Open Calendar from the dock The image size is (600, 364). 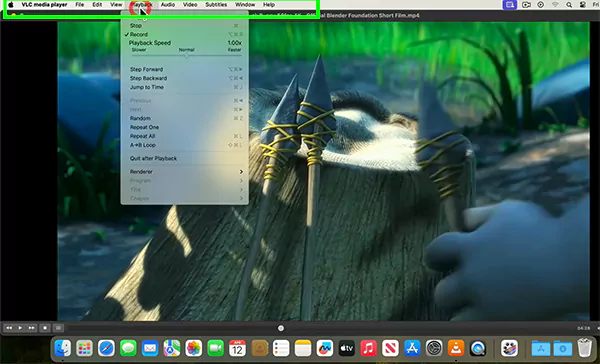point(237,348)
